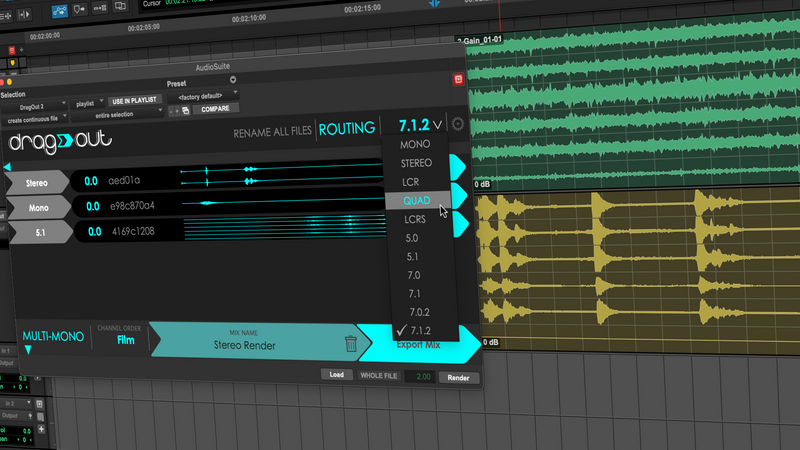Select previous preset with minus button
This screenshot has height=450, width=800.
171,111
